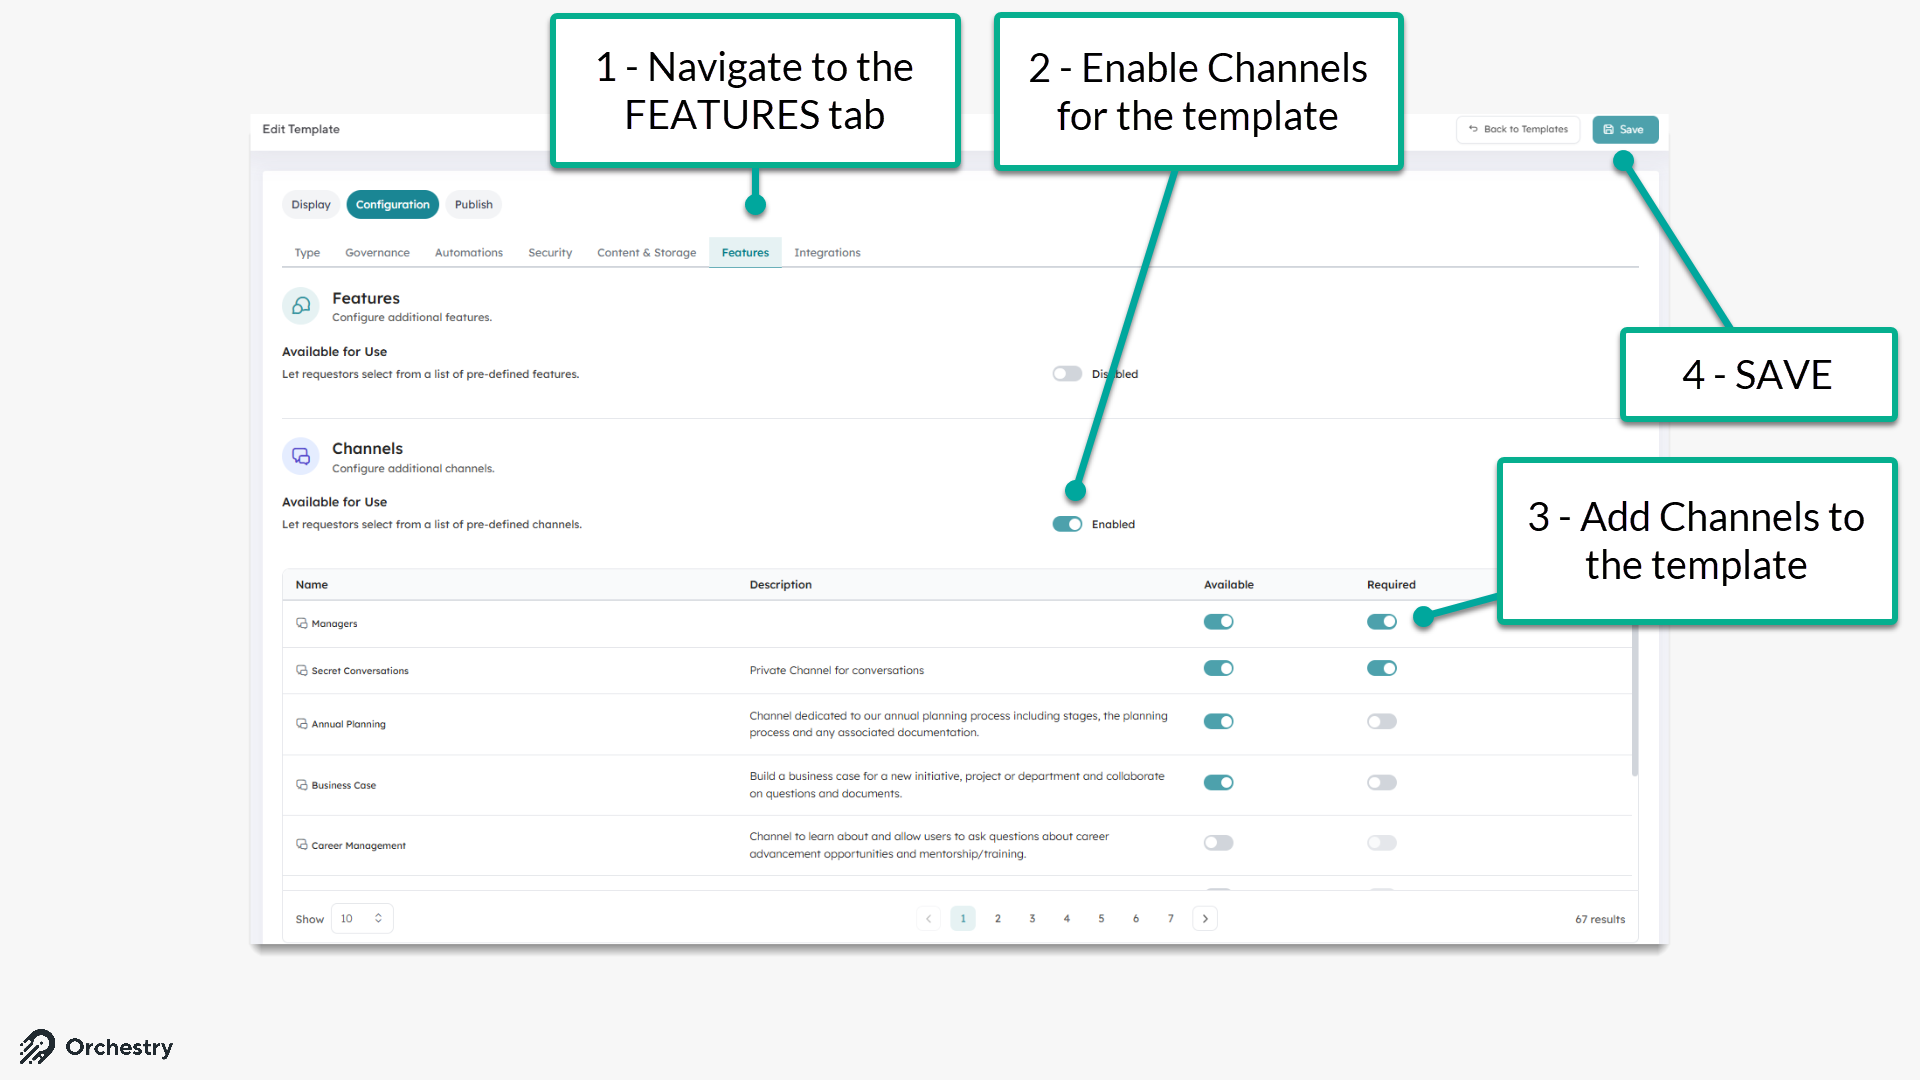The height and width of the screenshot is (1080, 1920).
Task: Open the Automations sub-tab
Action: [469, 253]
